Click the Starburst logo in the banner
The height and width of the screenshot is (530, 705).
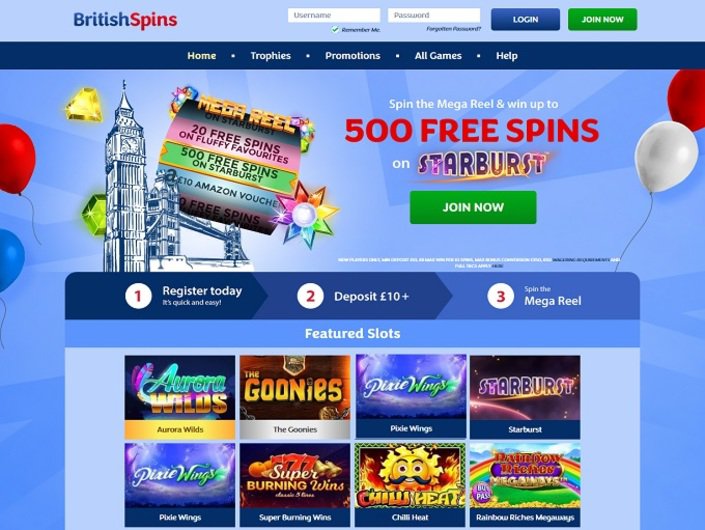480,165
